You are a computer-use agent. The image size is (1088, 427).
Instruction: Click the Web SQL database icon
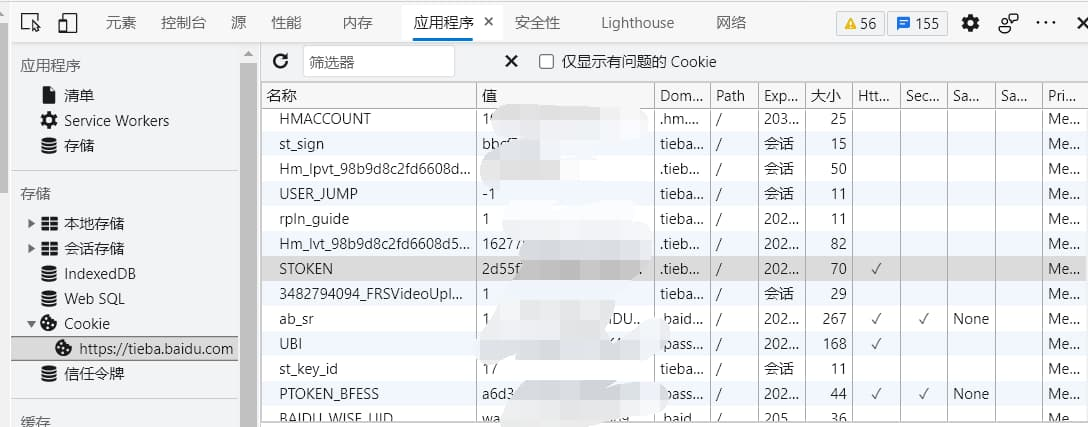[x=49, y=299]
